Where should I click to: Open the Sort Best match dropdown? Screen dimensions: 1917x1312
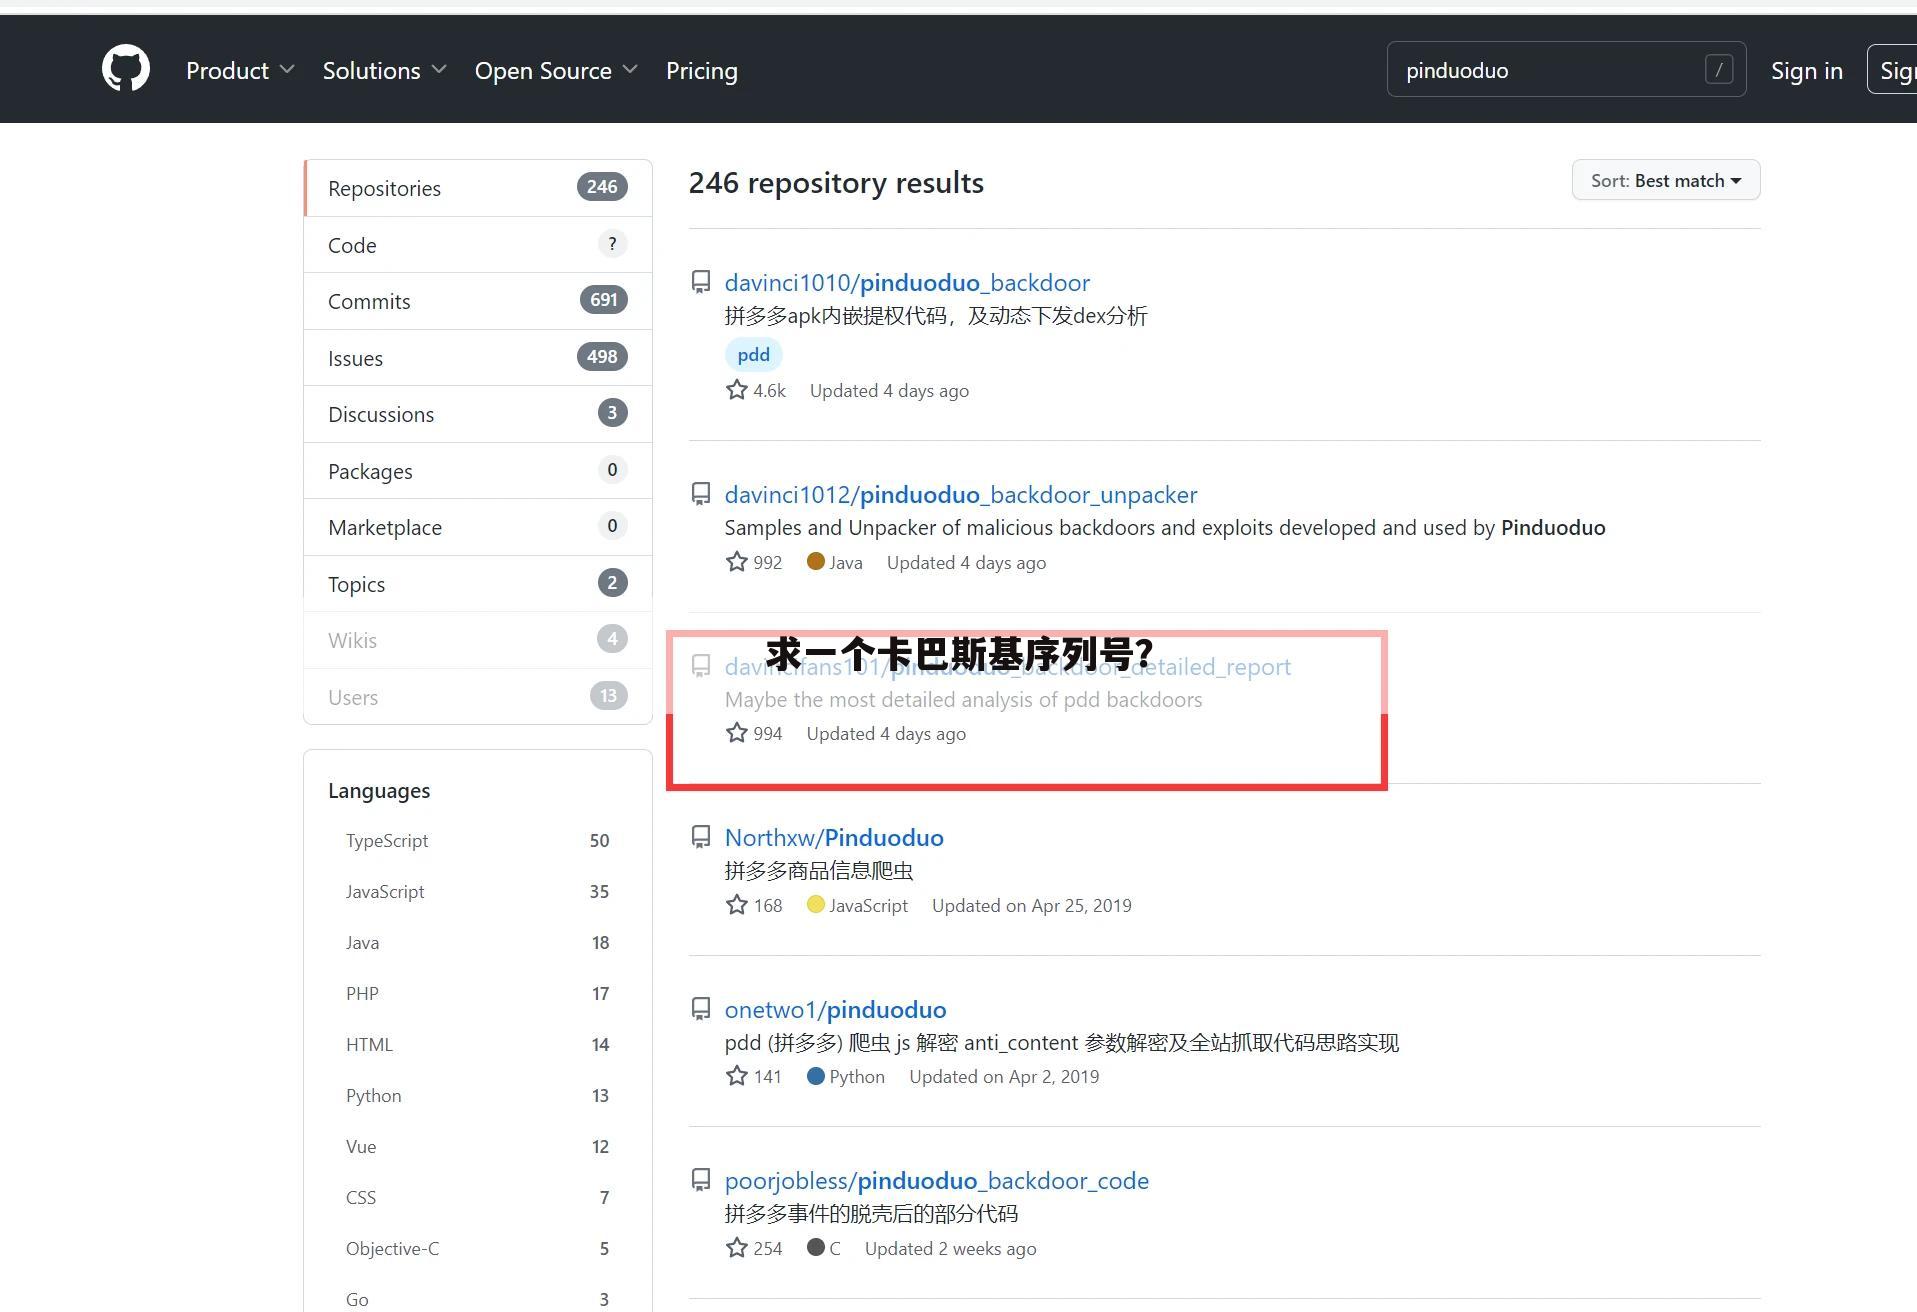[x=1665, y=180]
